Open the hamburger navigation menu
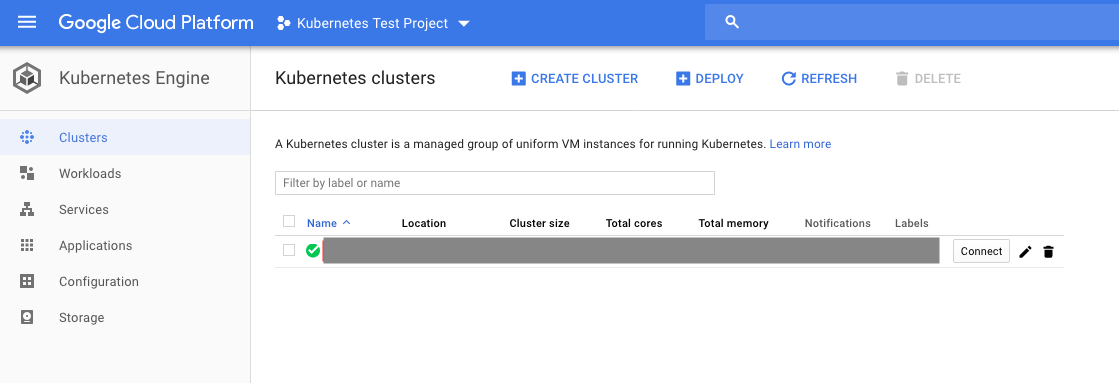Screen dimensions: 1119x383 tap(26, 23)
